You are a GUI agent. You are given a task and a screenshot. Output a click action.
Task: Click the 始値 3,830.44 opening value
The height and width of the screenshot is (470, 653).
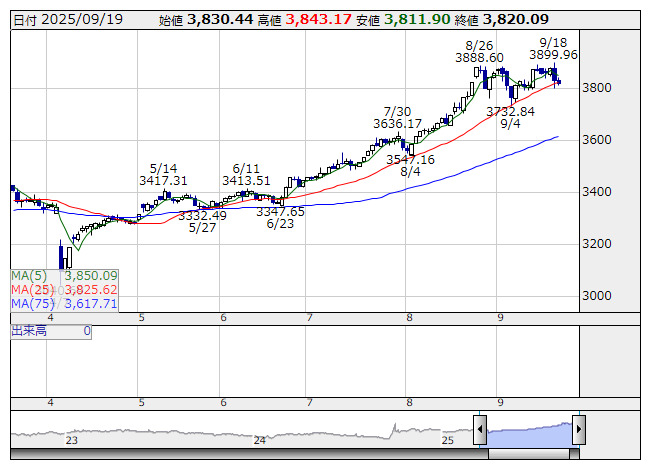pos(206,20)
